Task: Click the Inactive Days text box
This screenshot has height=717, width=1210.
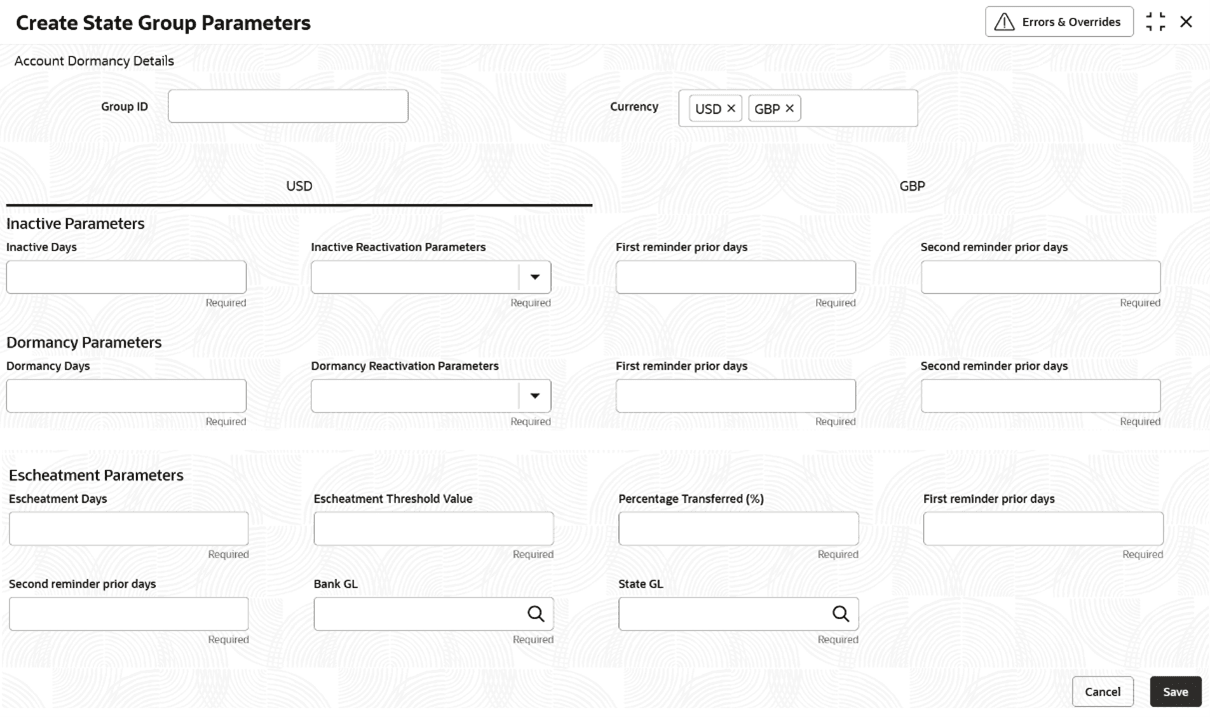Action: coord(126,277)
